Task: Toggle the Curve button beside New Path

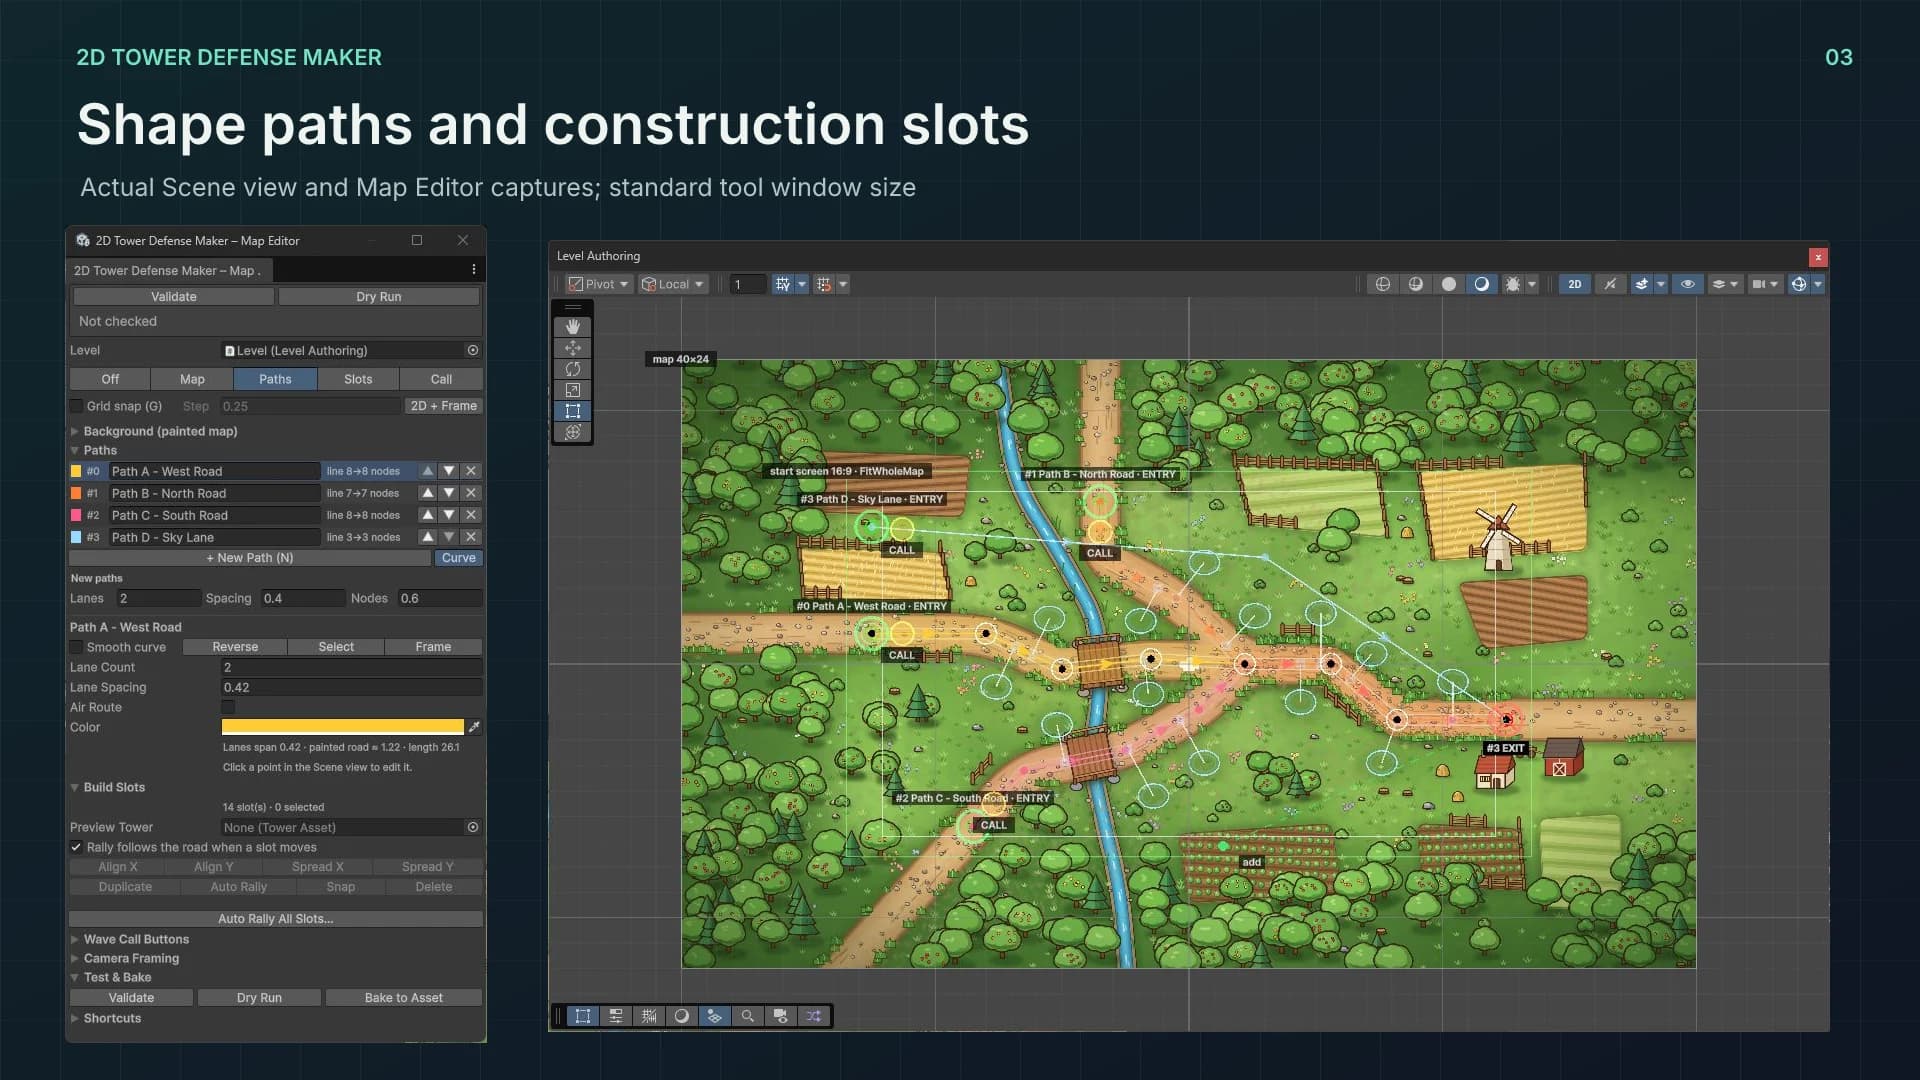Action: pos(459,558)
